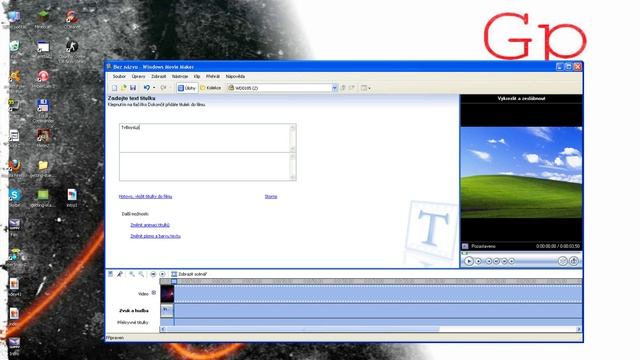Image resolution: width=640 pixels, height=360 pixels.
Task: Stop the preview playback
Action: click(478, 261)
